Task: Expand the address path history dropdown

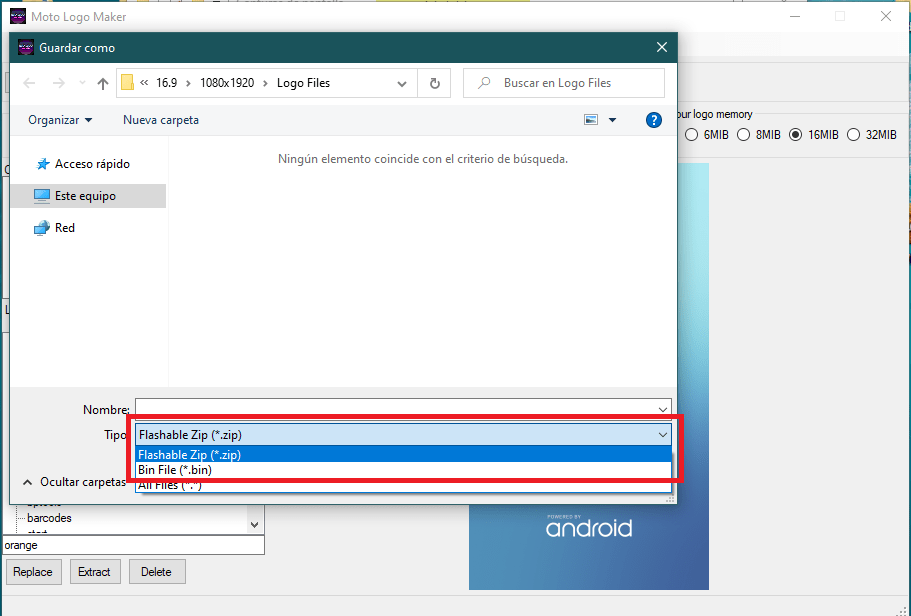Action: click(402, 83)
